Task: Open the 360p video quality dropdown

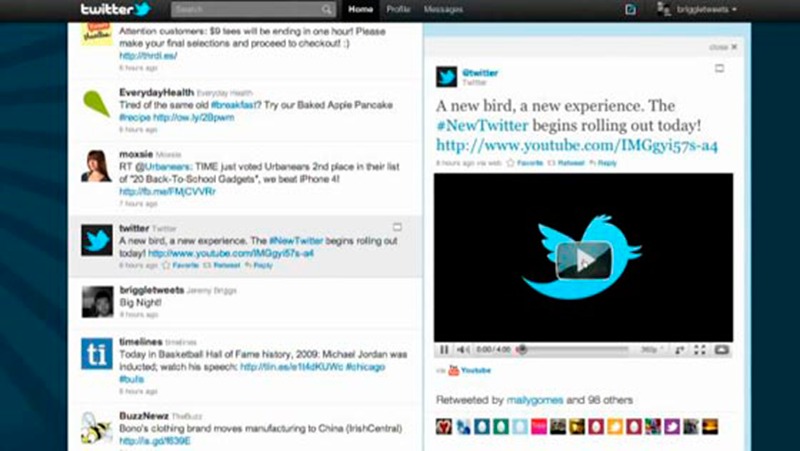Action: tap(652, 350)
